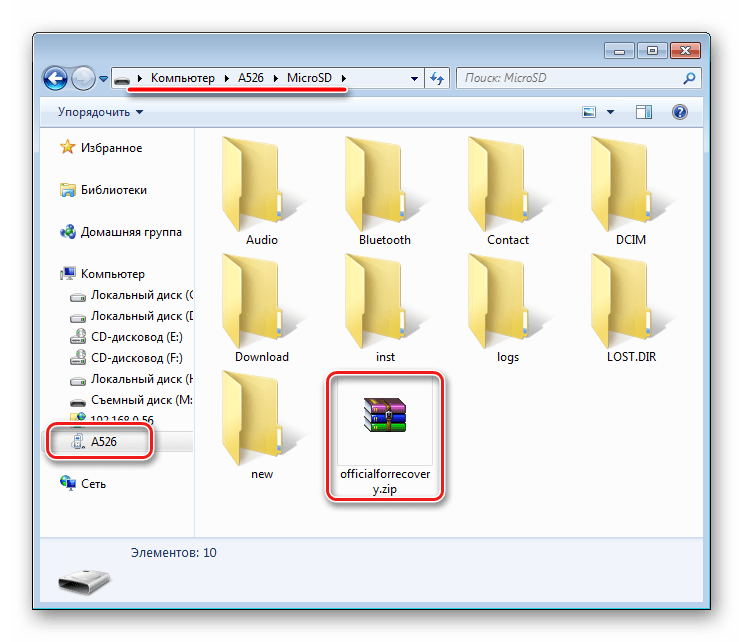
Task: Close the Explorer window
Action: (x=685, y=51)
